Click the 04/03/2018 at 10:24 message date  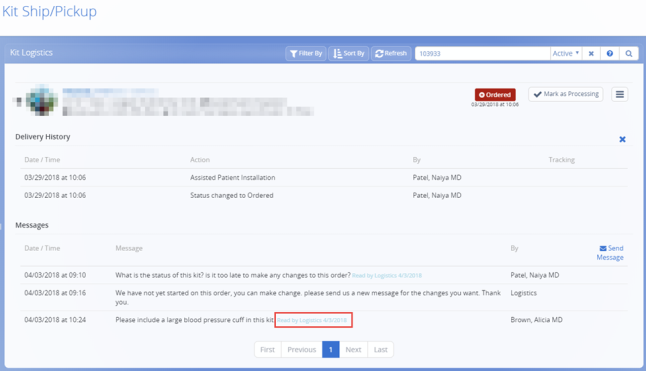(x=55, y=320)
